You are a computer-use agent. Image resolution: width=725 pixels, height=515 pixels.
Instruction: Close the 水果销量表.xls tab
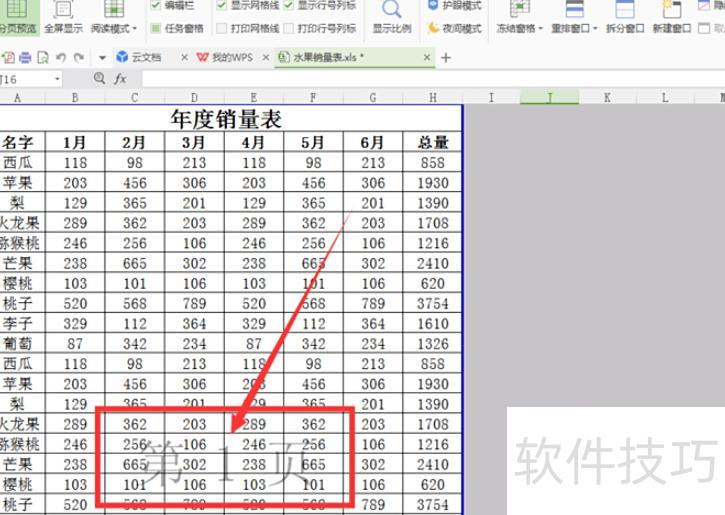click(x=427, y=57)
